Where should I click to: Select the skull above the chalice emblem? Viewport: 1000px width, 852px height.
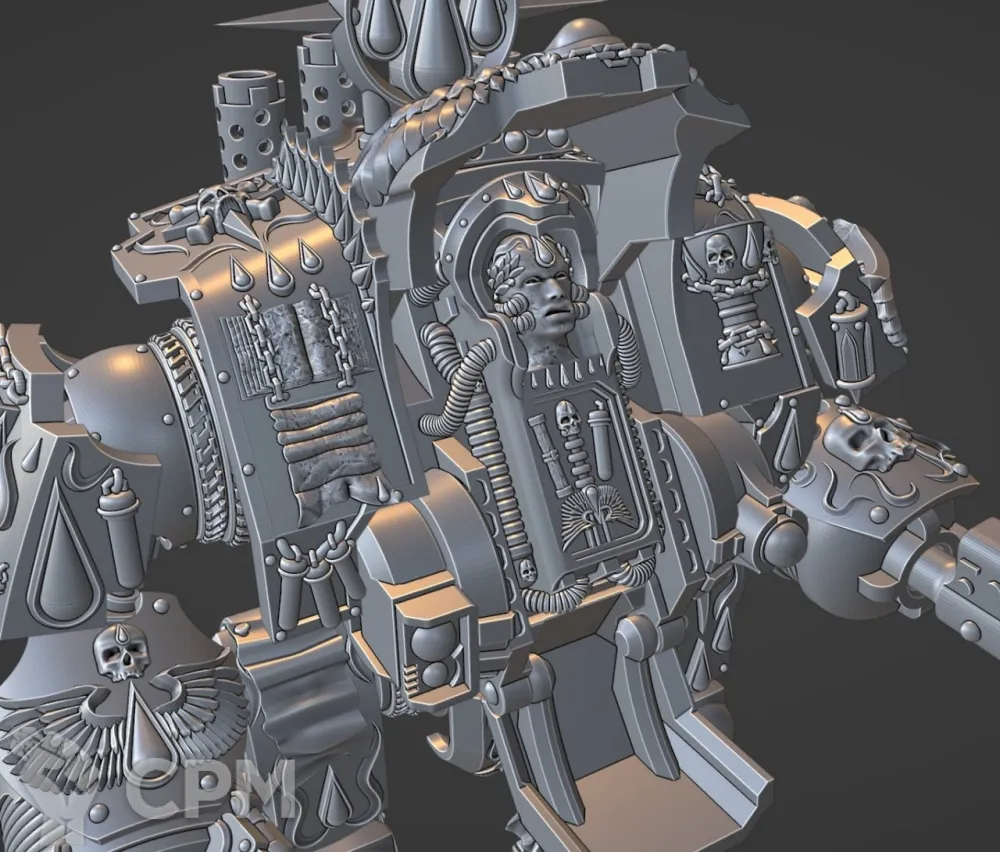[718, 253]
